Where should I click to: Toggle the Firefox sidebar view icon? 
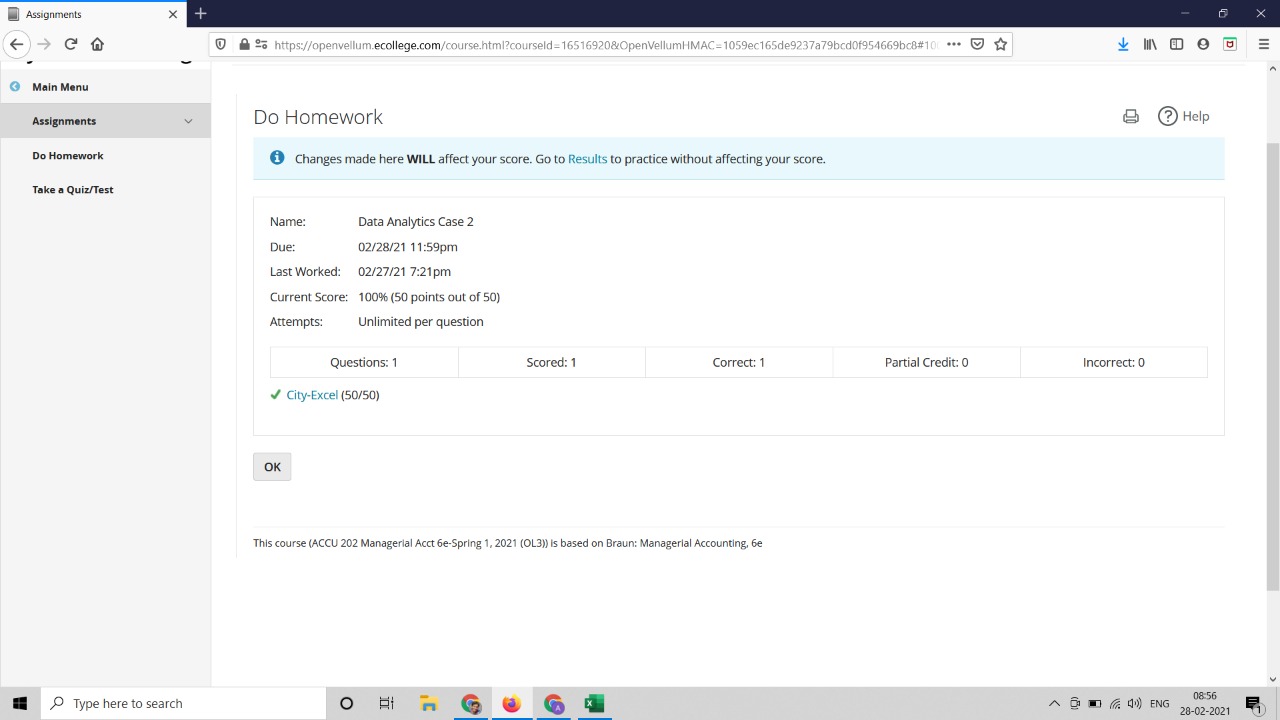(x=1176, y=44)
